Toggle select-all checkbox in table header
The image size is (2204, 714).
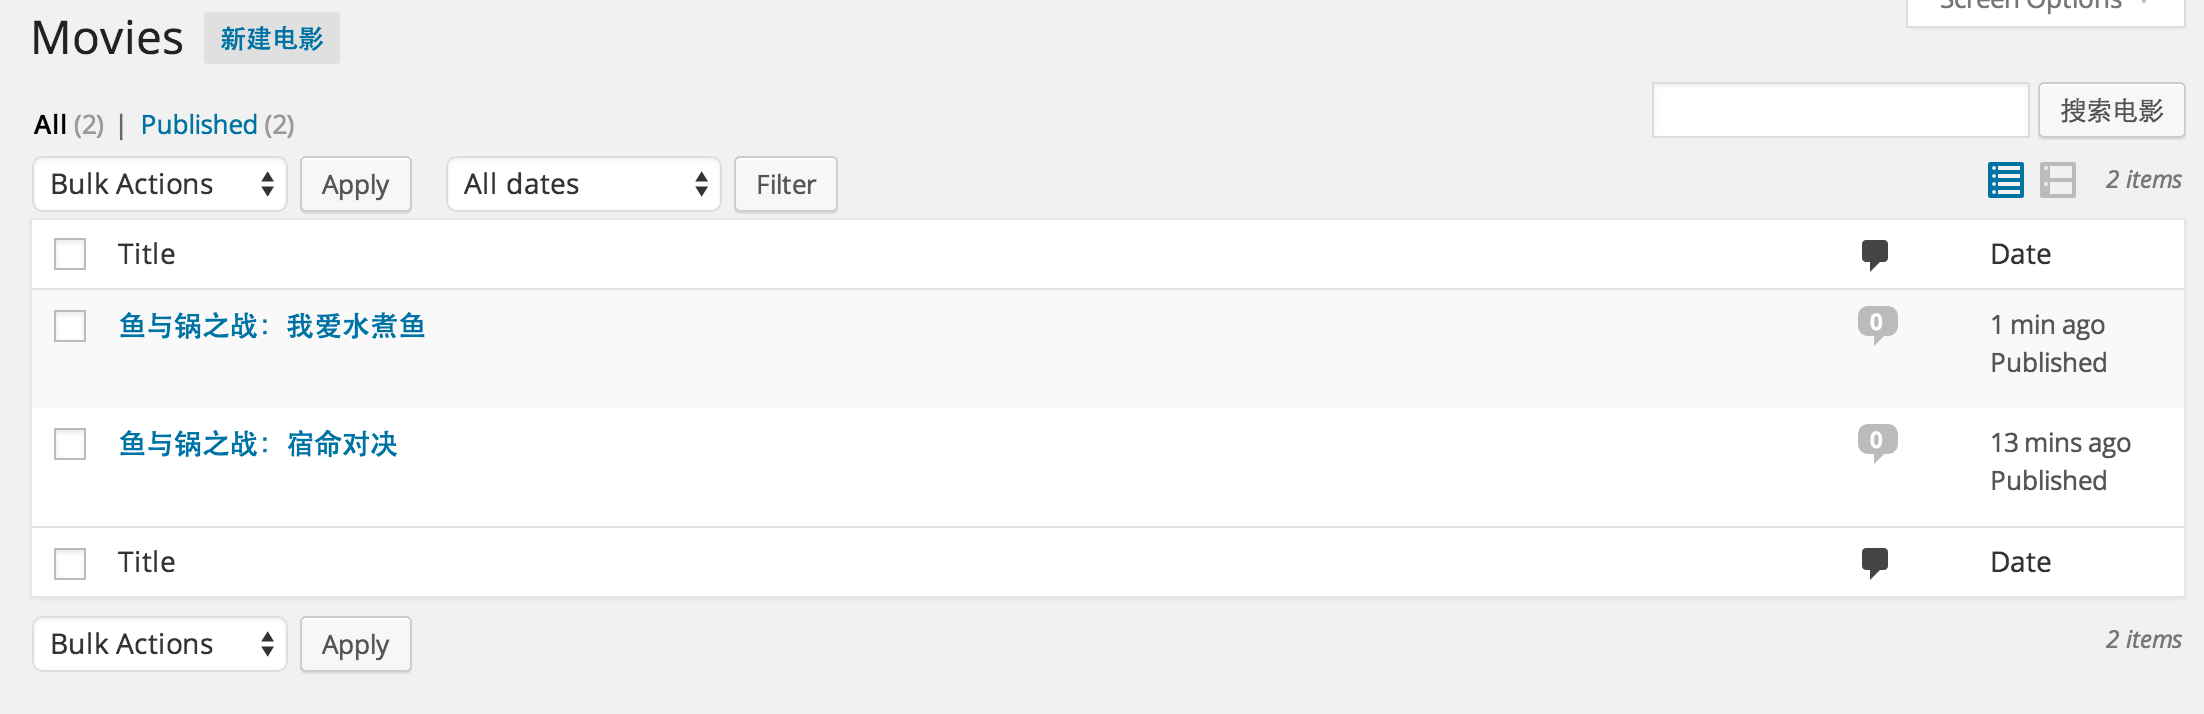click(x=70, y=254)
